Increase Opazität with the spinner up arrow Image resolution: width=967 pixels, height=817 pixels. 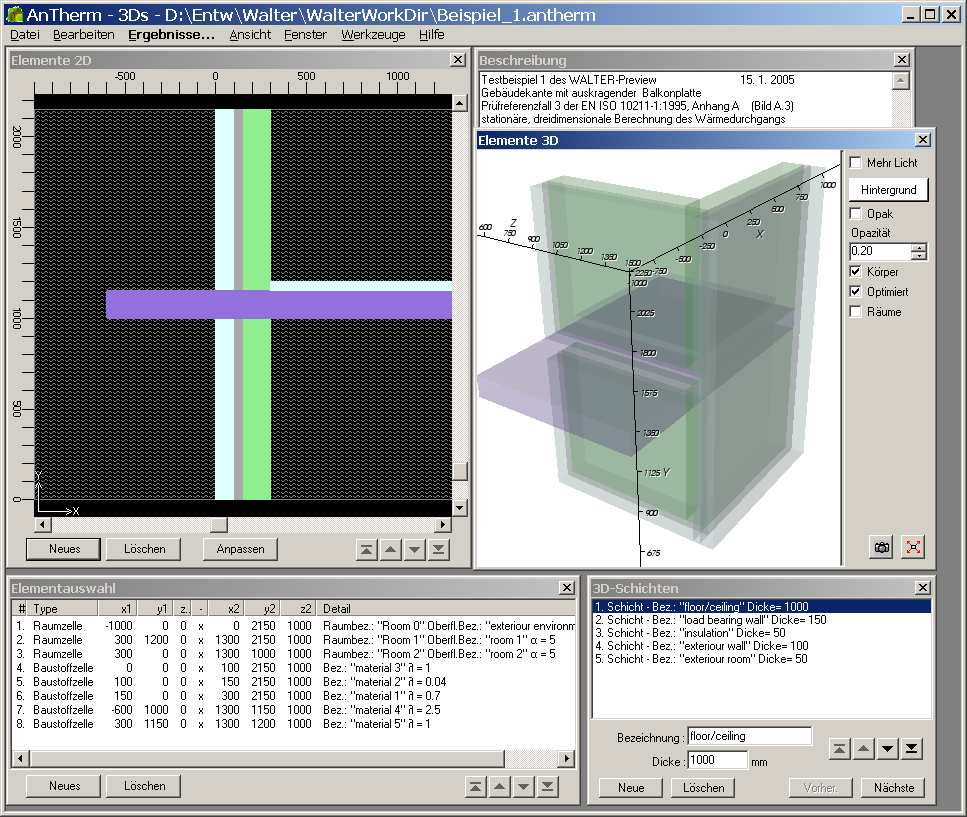919,247
